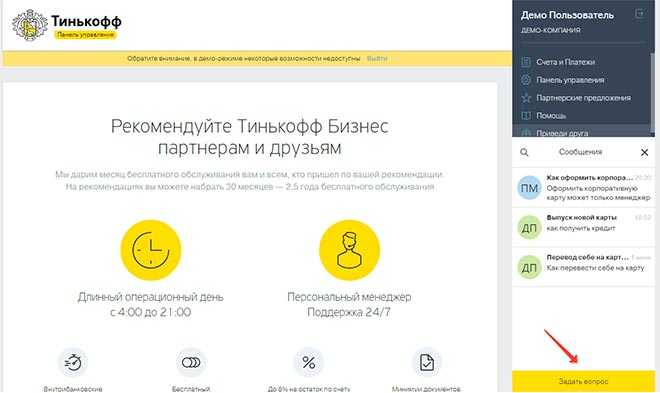Click the percent icon
This screenshot has width=660, height=393.
(x=309, y=362)
